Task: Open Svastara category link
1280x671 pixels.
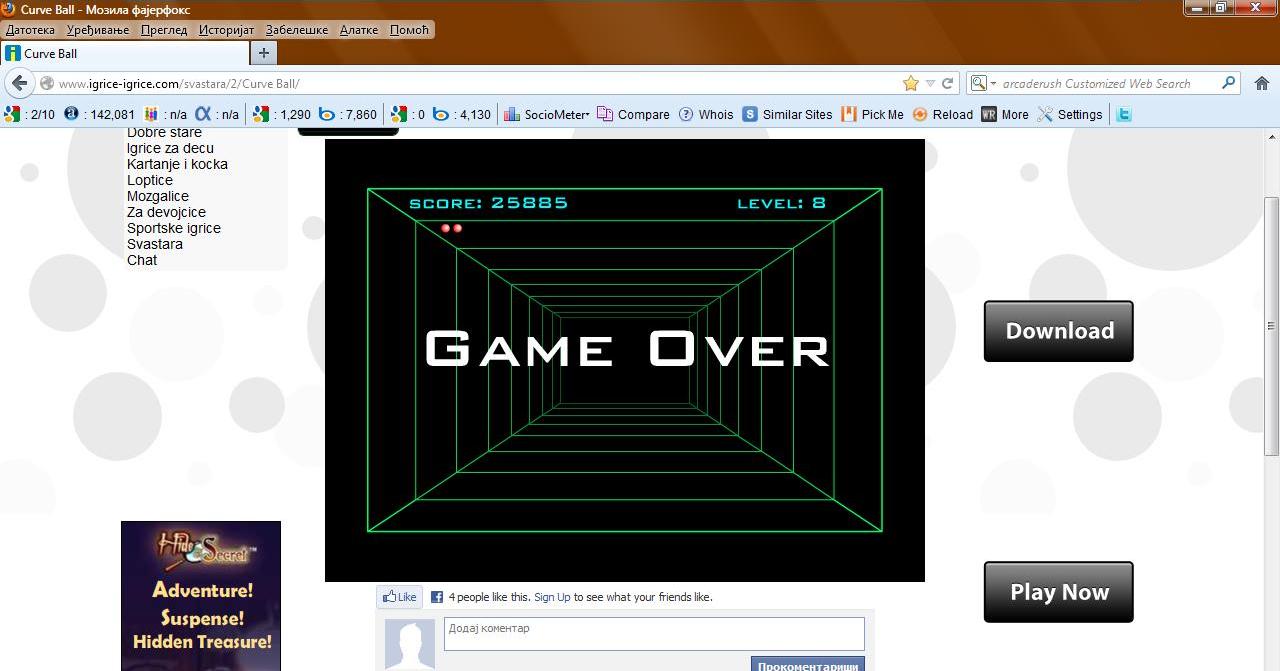Action: (155, 244)
